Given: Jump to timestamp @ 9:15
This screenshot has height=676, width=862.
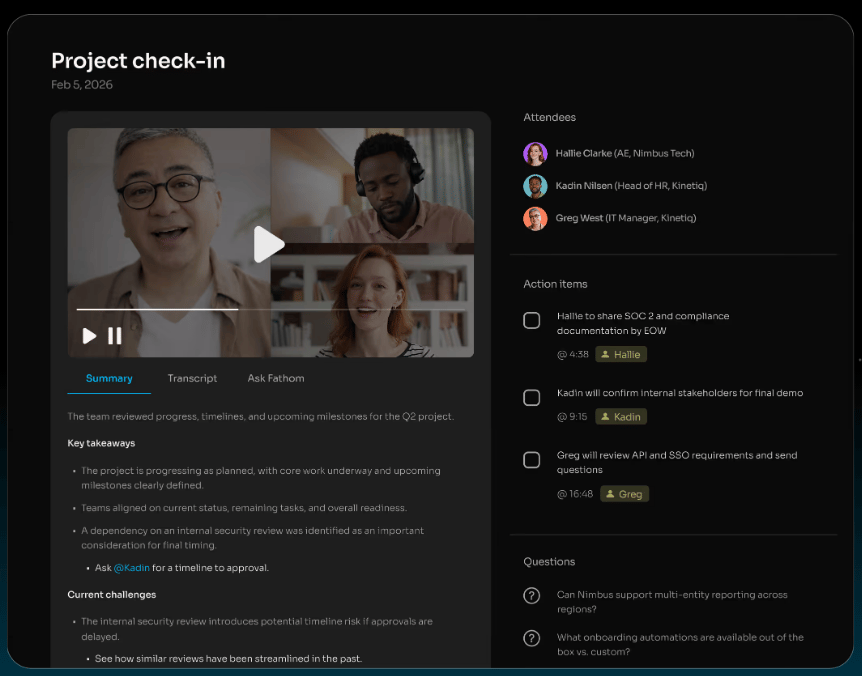Looking at the screenshot, I should point(572,417).
